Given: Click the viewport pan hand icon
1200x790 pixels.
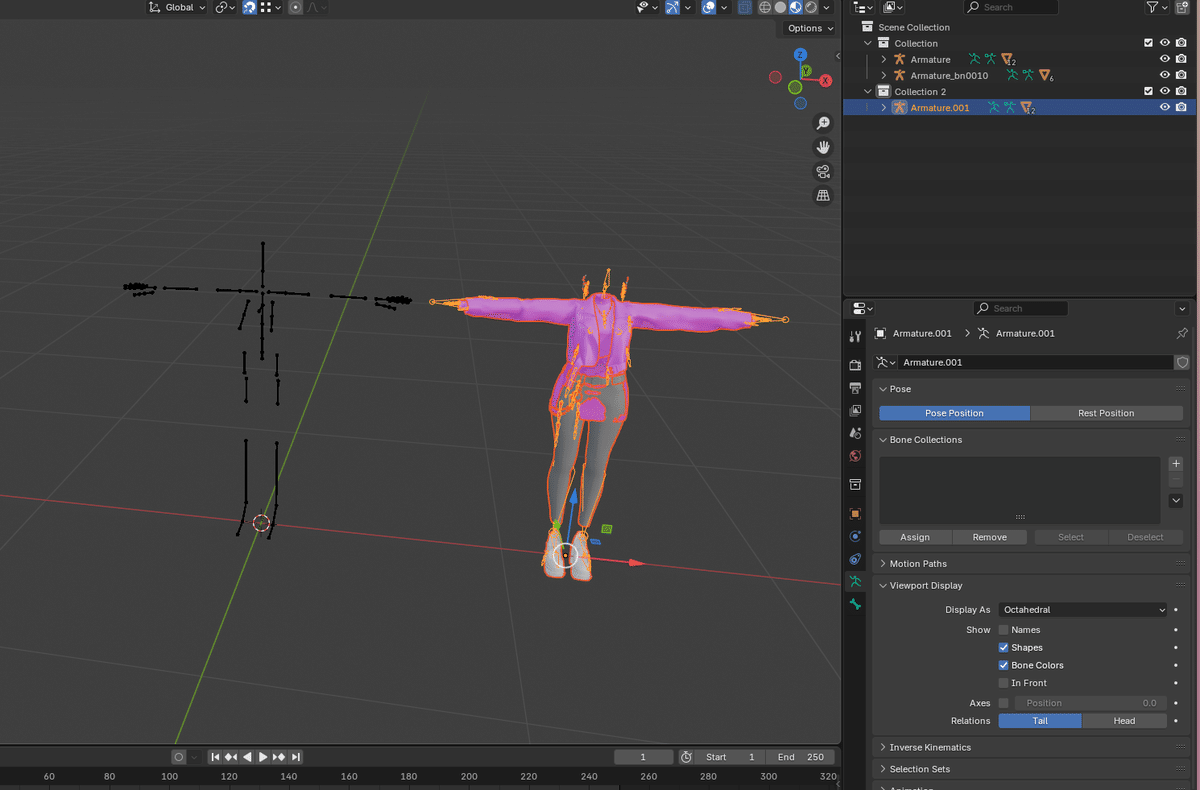Looking at the screenshot, I should 823,147.
